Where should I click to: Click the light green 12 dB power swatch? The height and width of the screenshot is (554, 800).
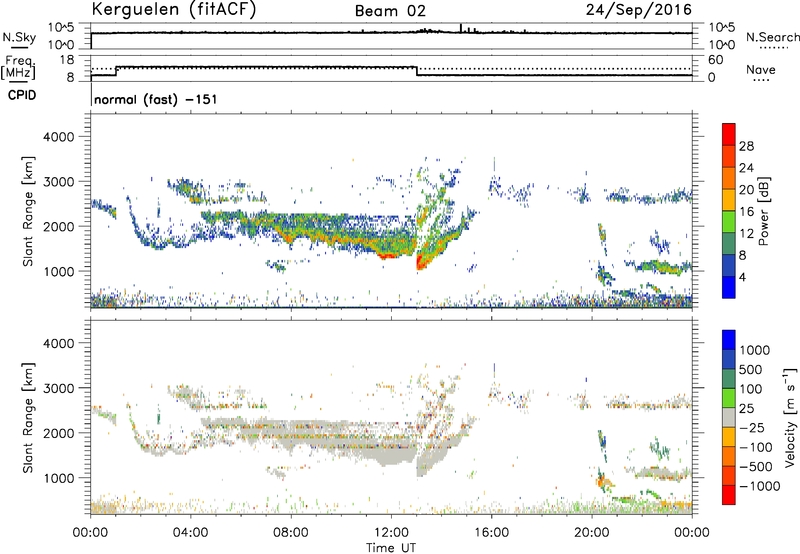729,222
